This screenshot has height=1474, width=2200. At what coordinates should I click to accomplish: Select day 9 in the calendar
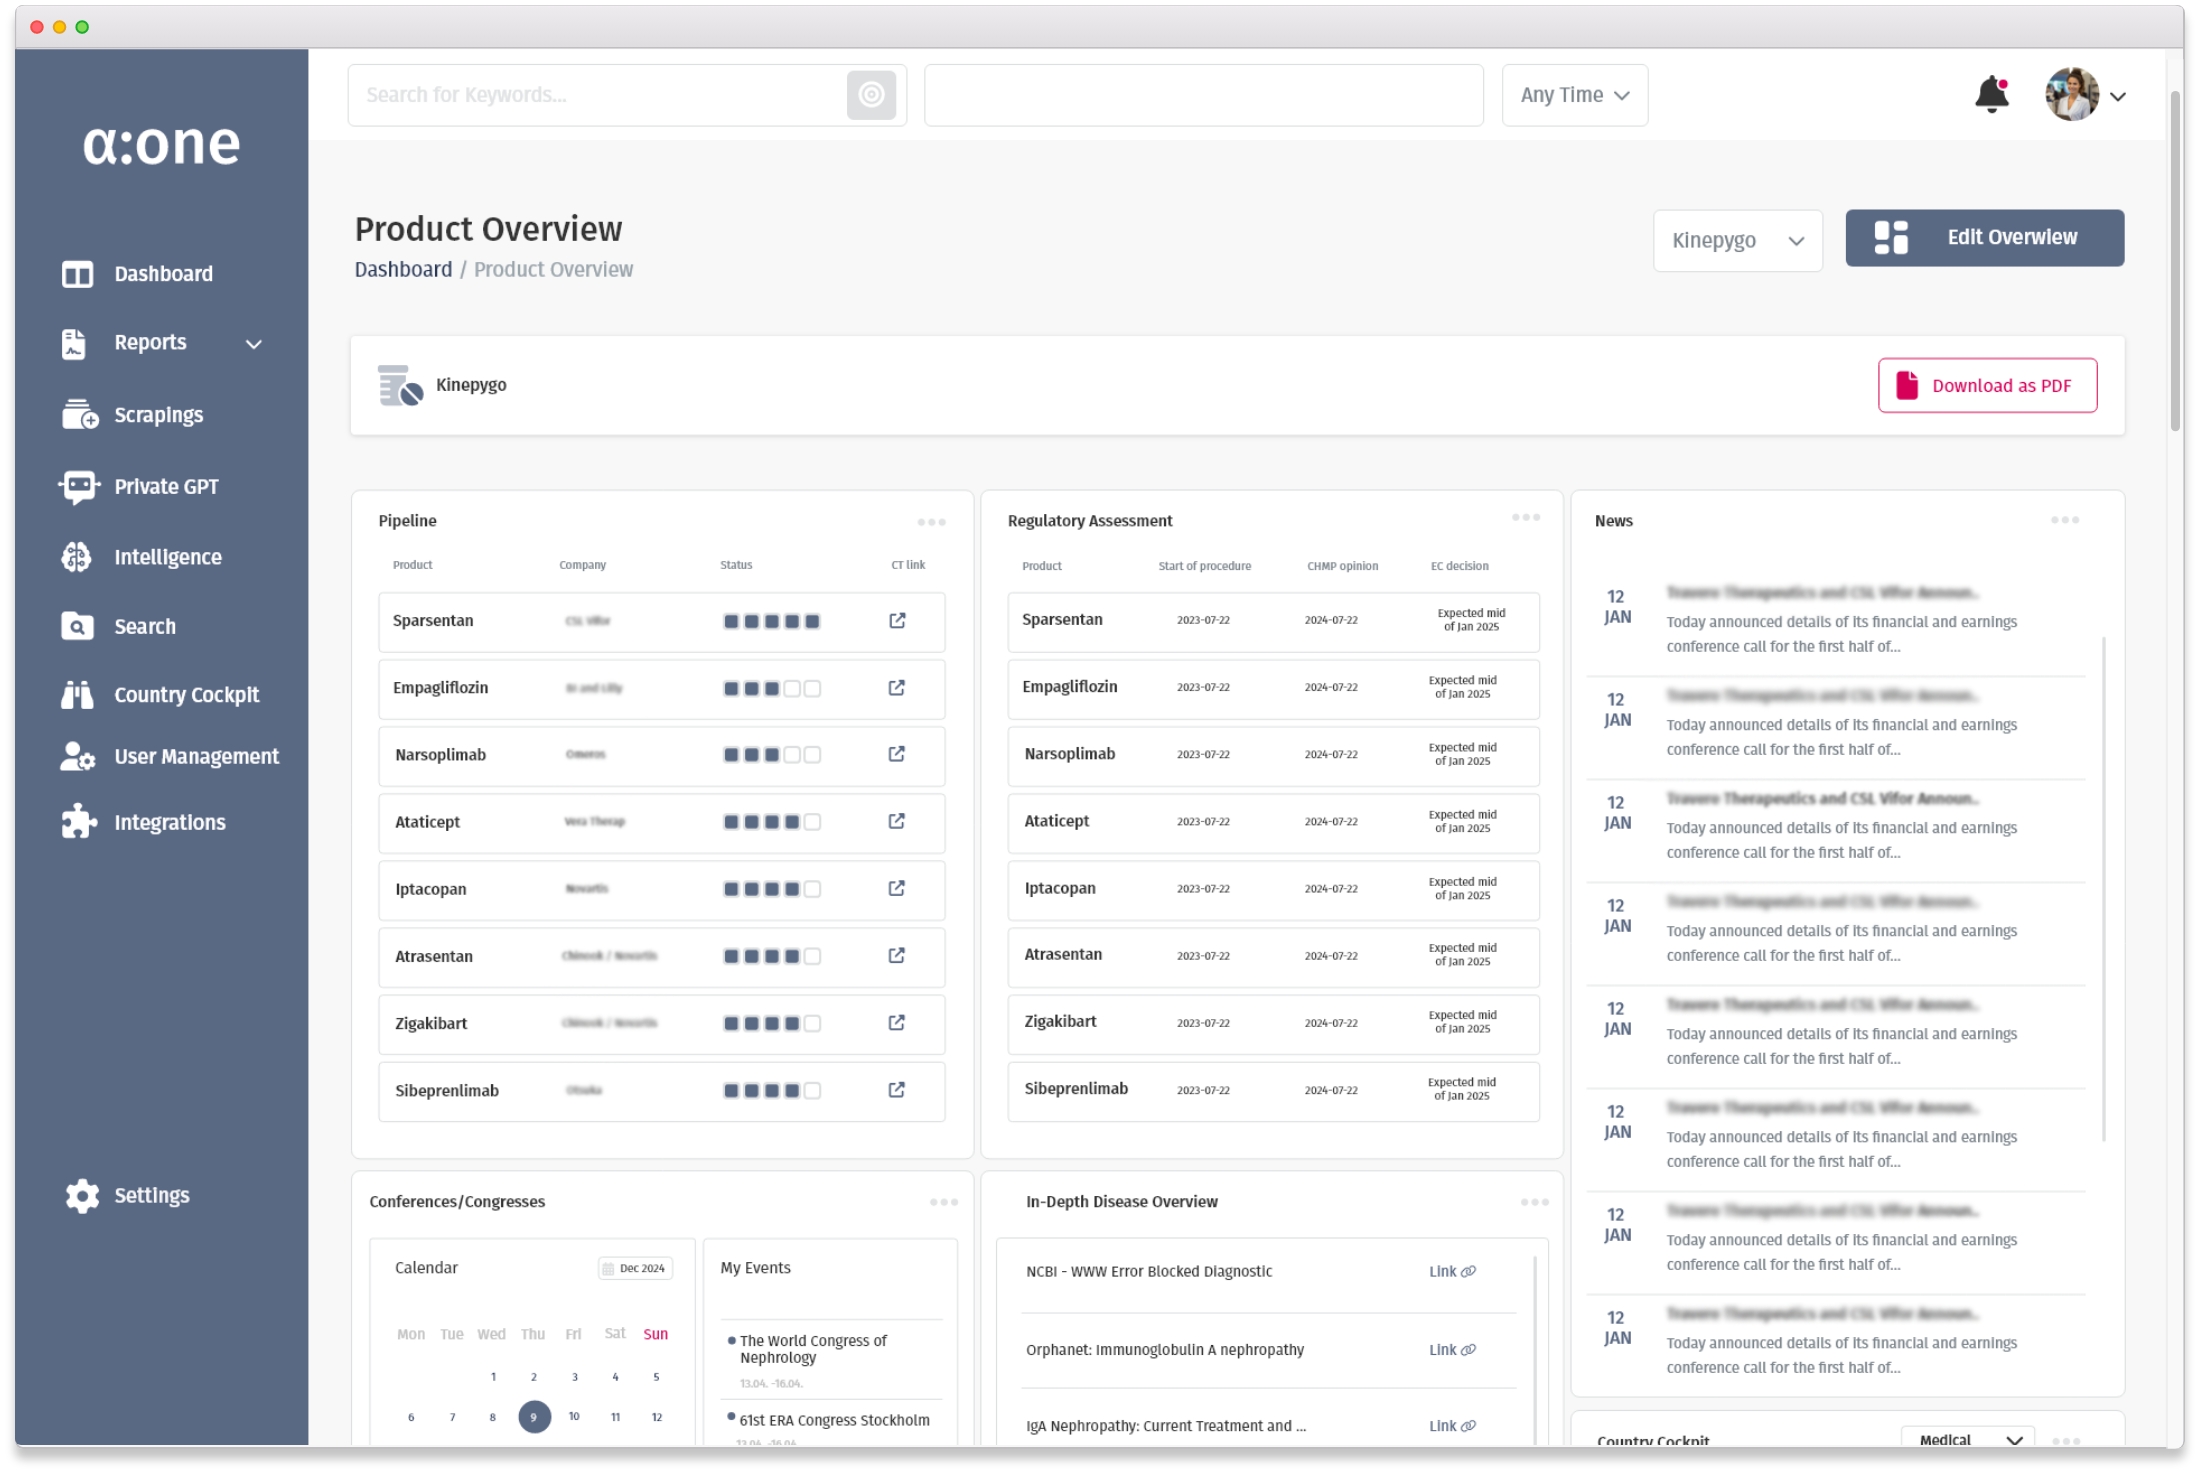click(x=534, y=1417)
